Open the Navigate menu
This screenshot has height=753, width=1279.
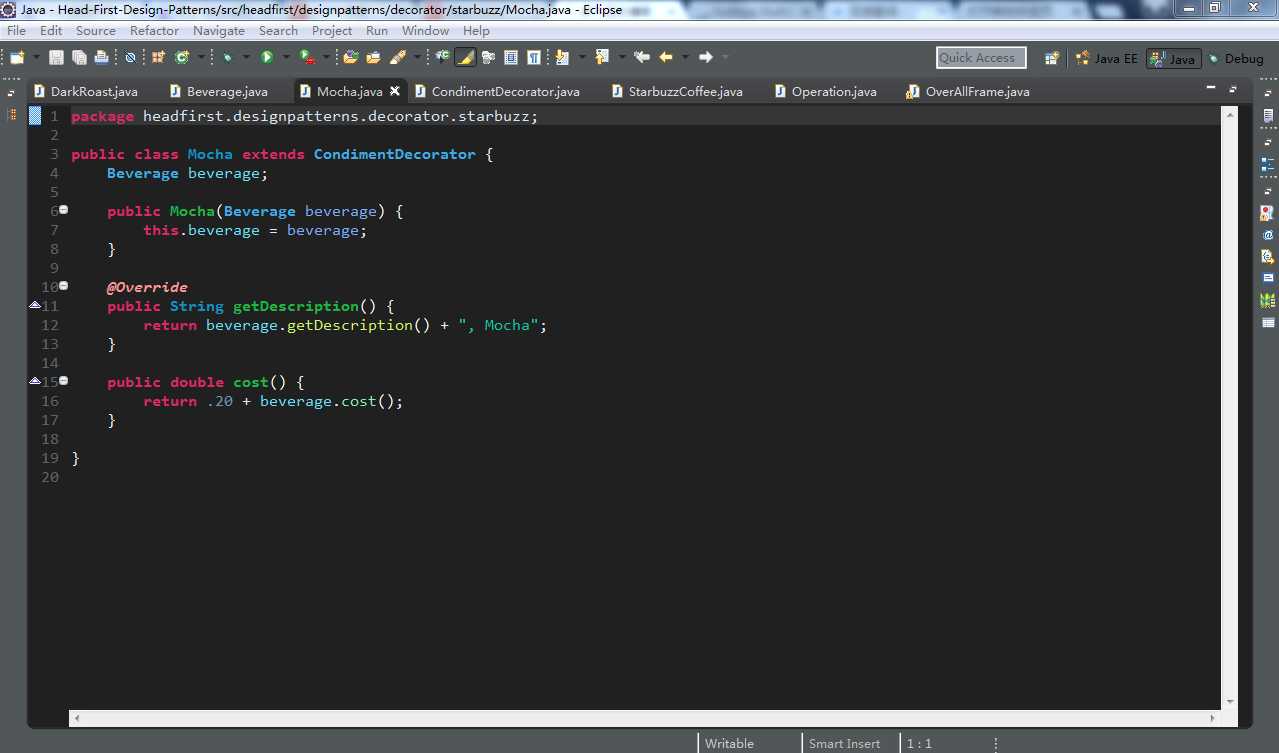219,31
